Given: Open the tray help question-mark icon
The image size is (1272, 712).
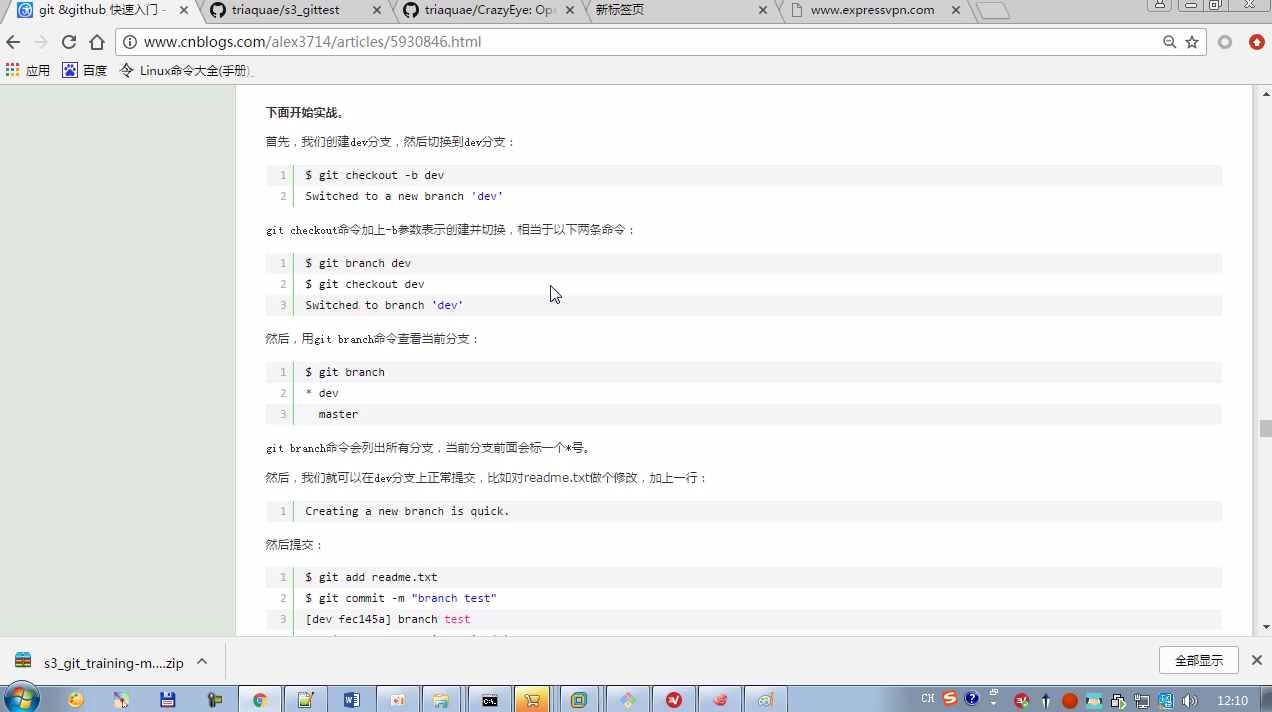Looking at the screenshot, I should (971, 699).
